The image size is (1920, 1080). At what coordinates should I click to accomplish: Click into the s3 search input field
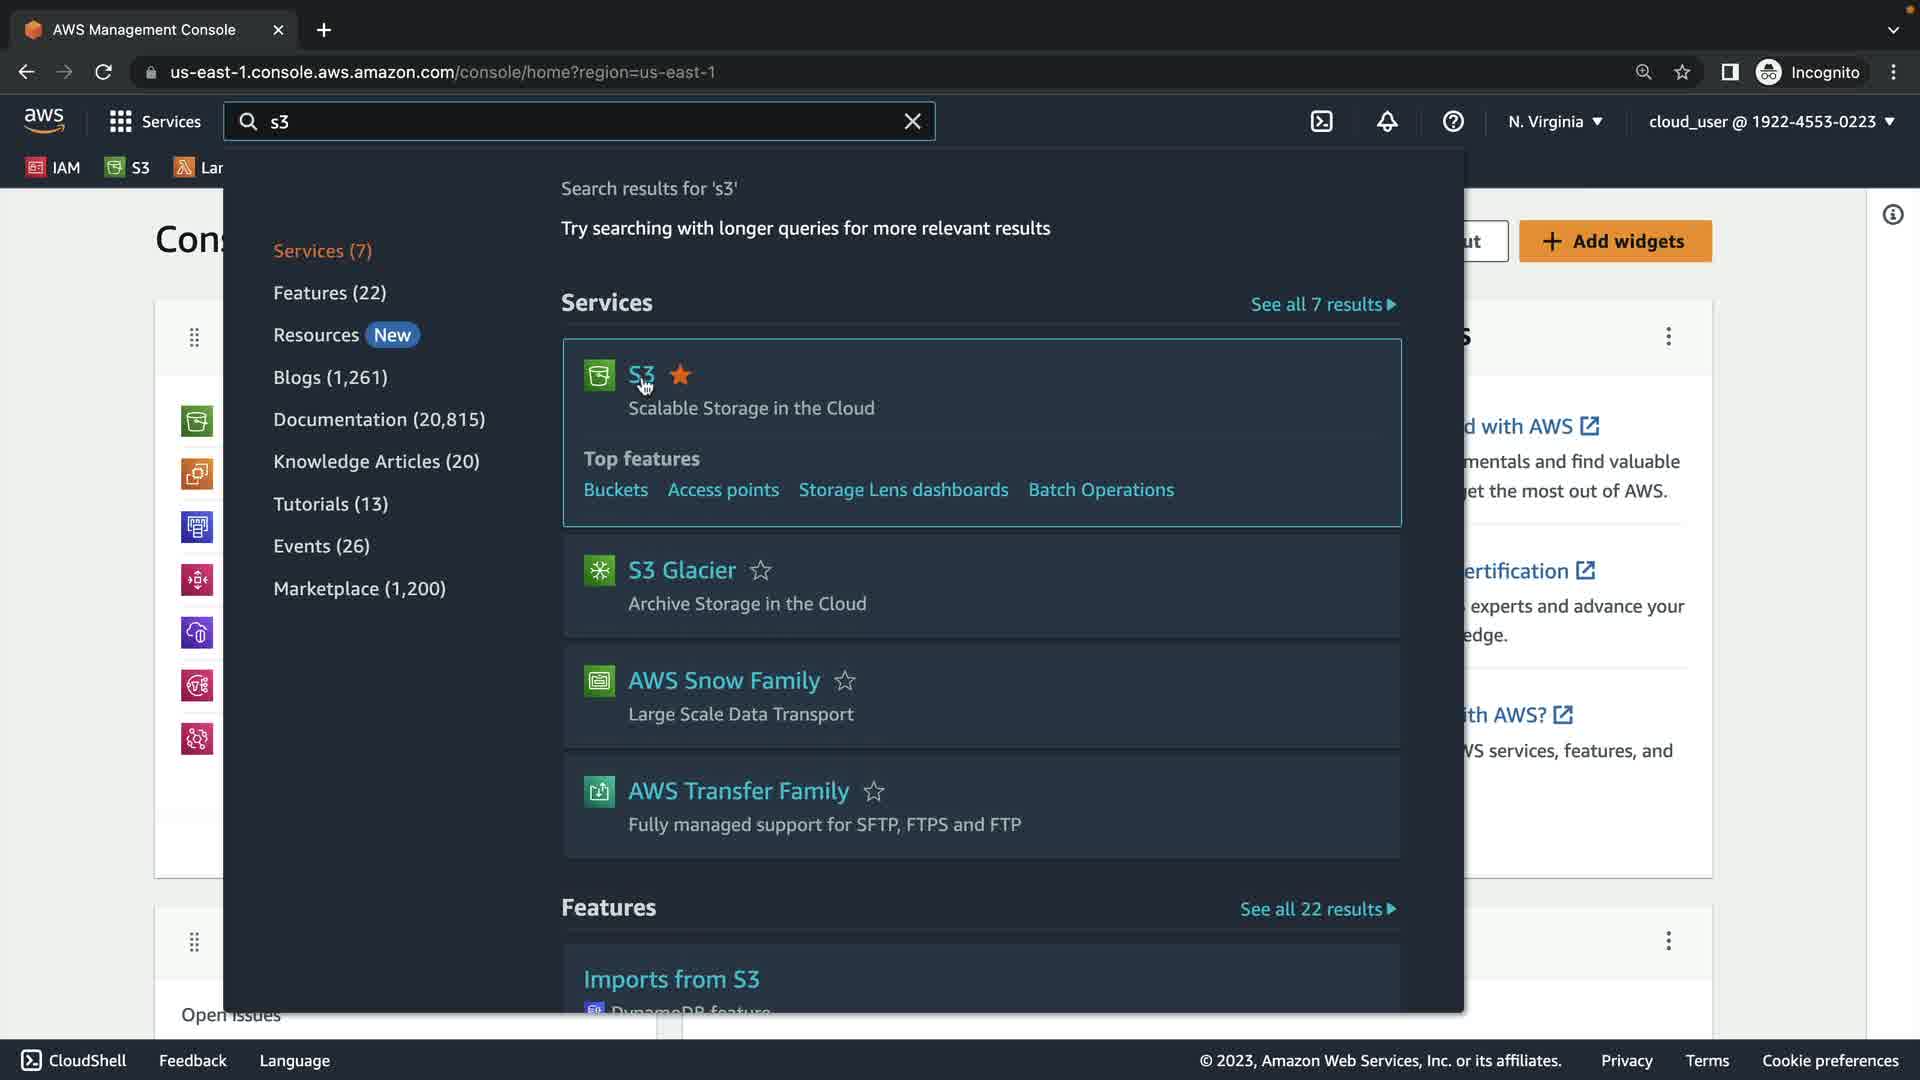pos(580,121)
